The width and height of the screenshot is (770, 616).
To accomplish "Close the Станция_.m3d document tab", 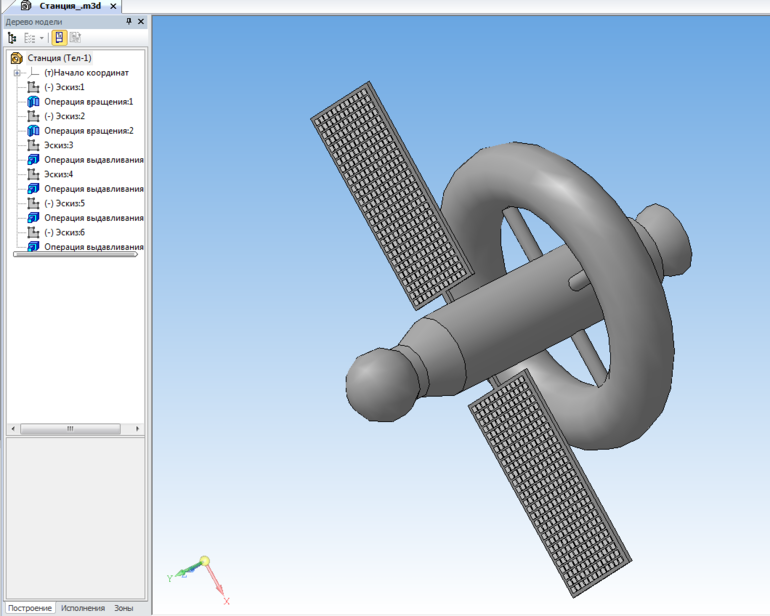I will click(x=113, y=6).
